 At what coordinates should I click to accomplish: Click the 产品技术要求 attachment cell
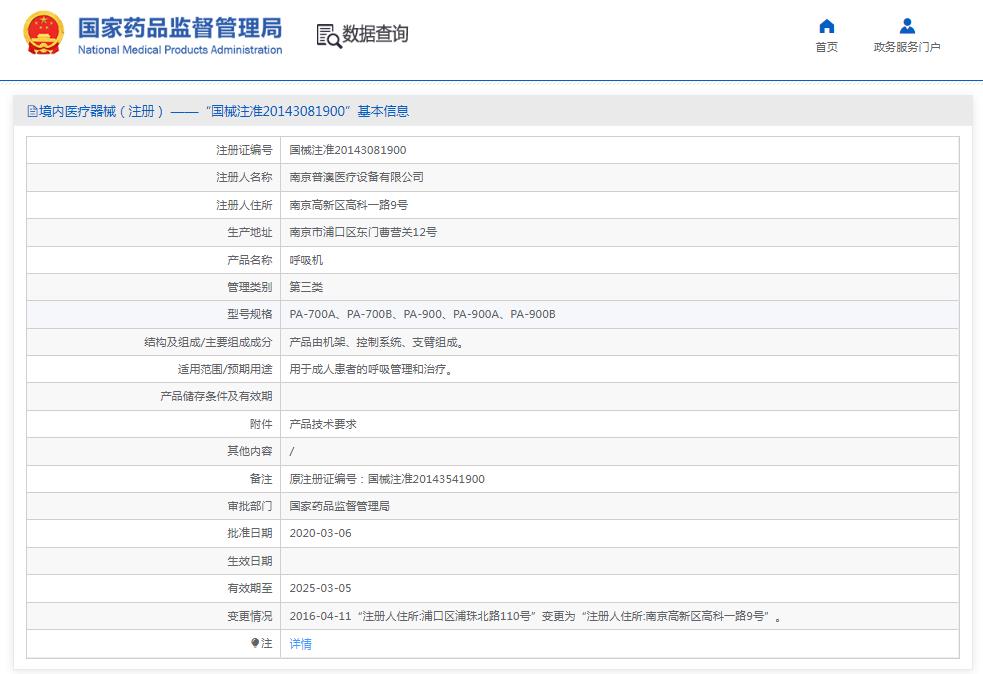(x=322, y=424)
